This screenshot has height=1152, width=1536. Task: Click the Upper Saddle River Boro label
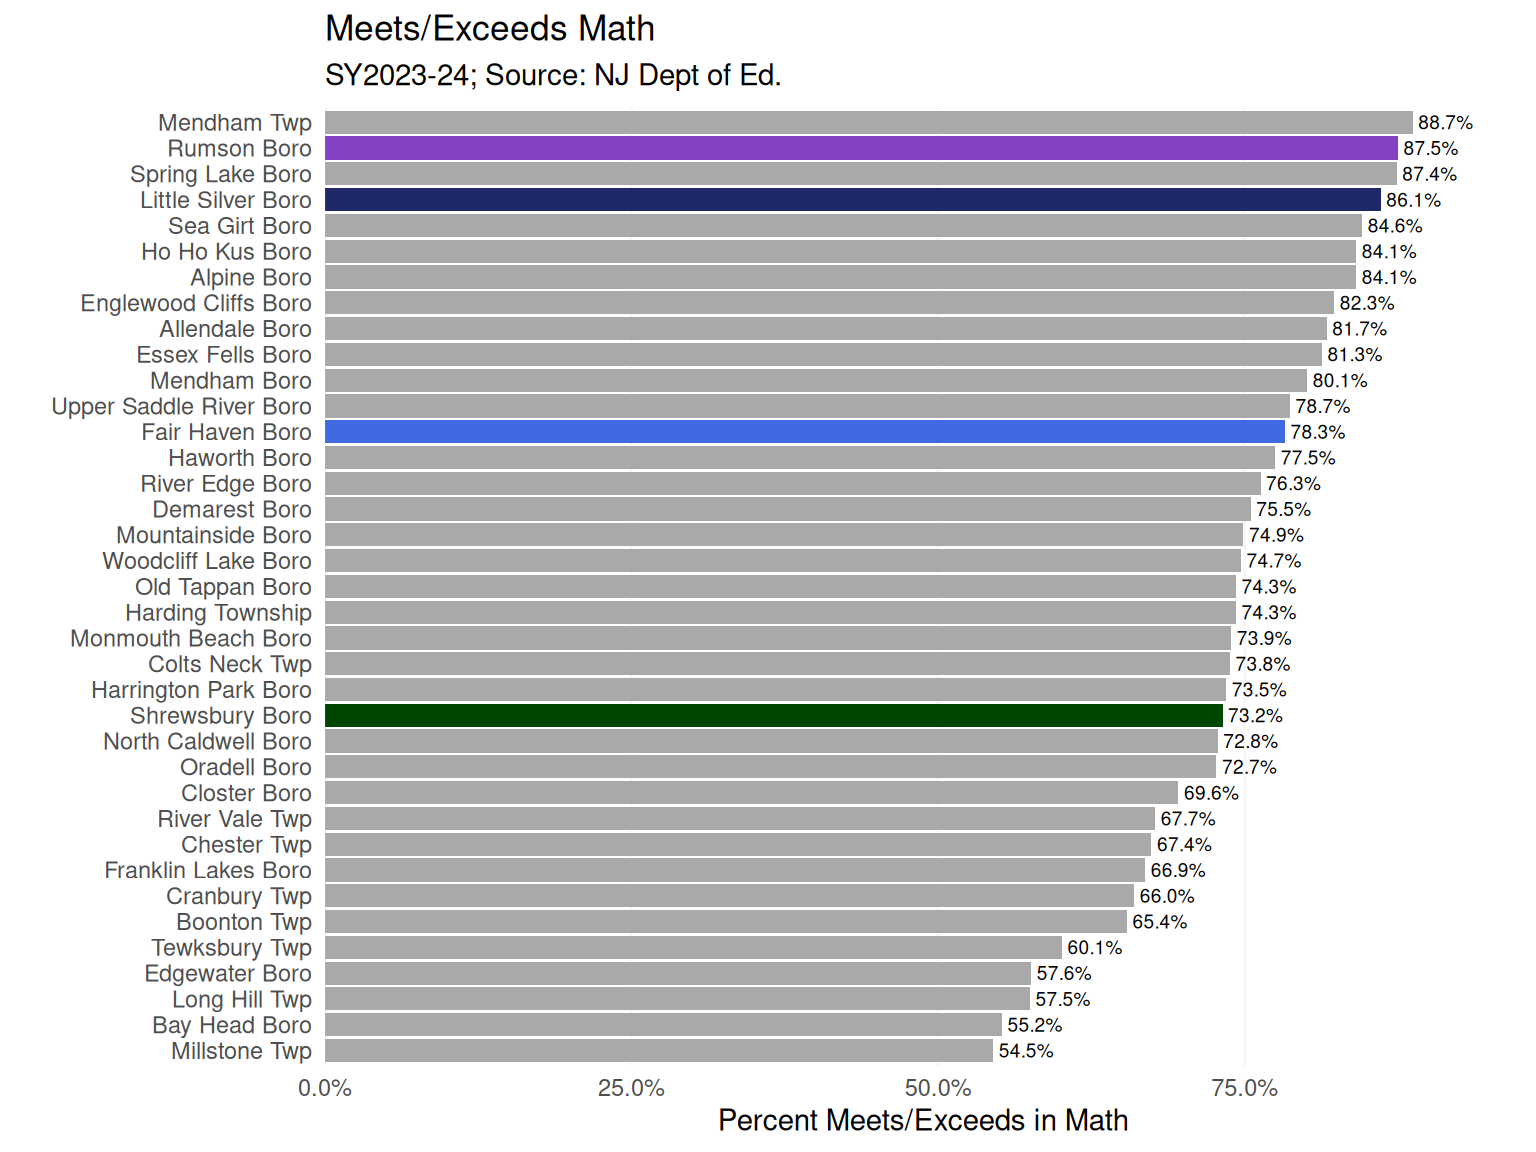coord(182,406)
